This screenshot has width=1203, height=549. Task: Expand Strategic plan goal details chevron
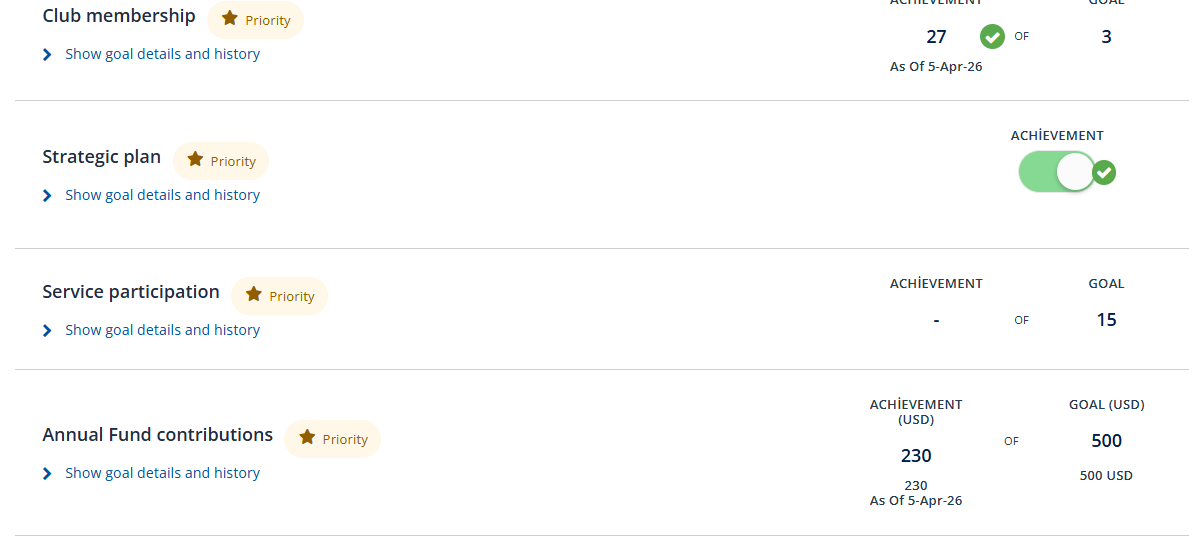pyautogui.click(x=47, y=196)
